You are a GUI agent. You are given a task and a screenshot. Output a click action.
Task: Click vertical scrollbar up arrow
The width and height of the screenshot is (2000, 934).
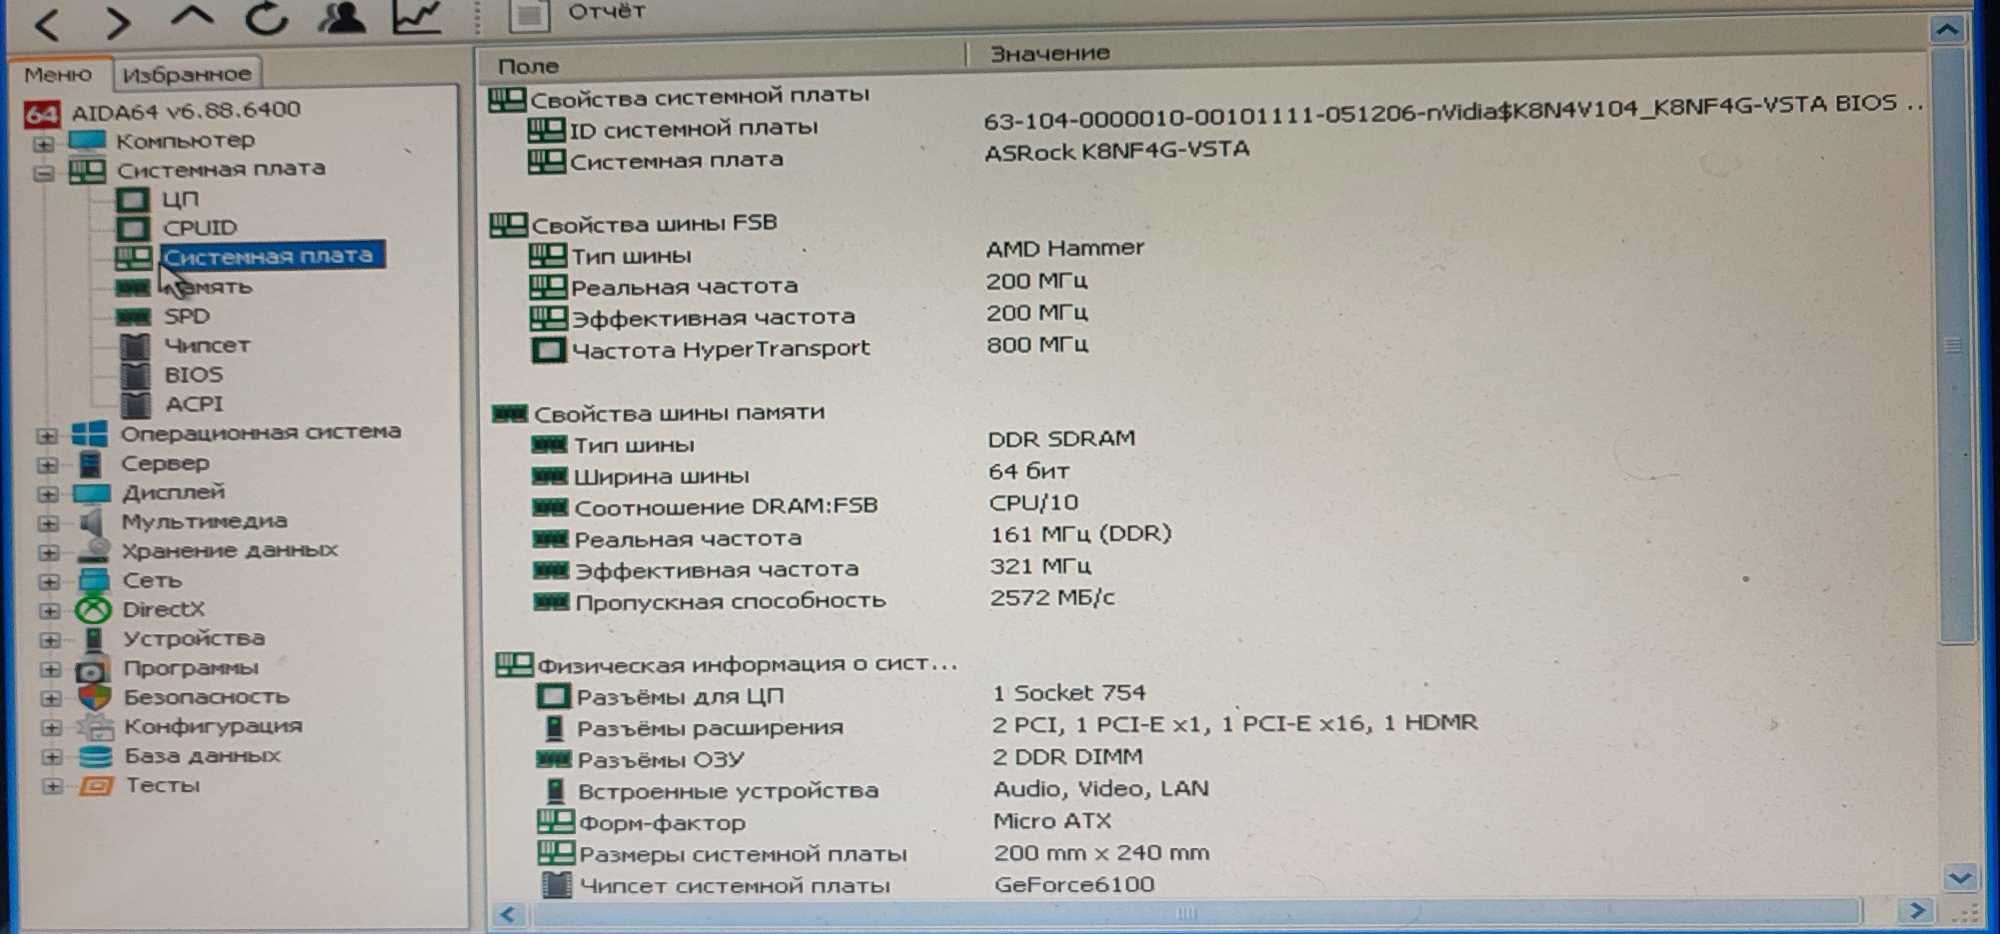[x=1946, y=30]
